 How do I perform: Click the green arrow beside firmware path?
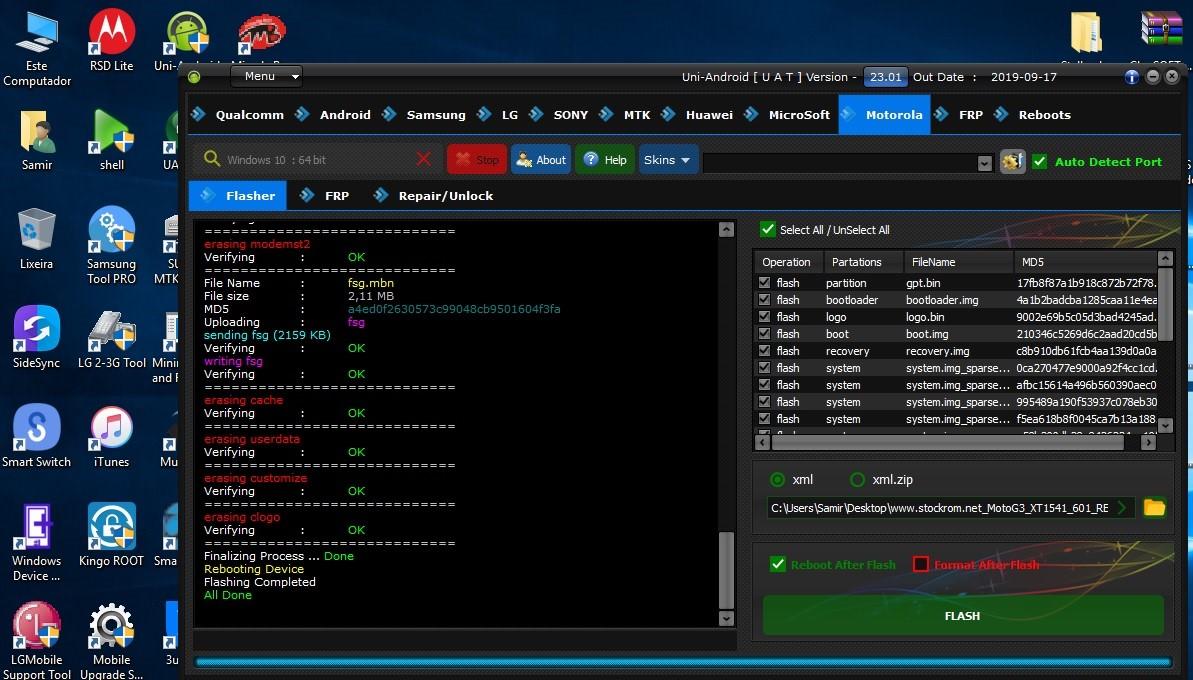tap(1122, 507)
